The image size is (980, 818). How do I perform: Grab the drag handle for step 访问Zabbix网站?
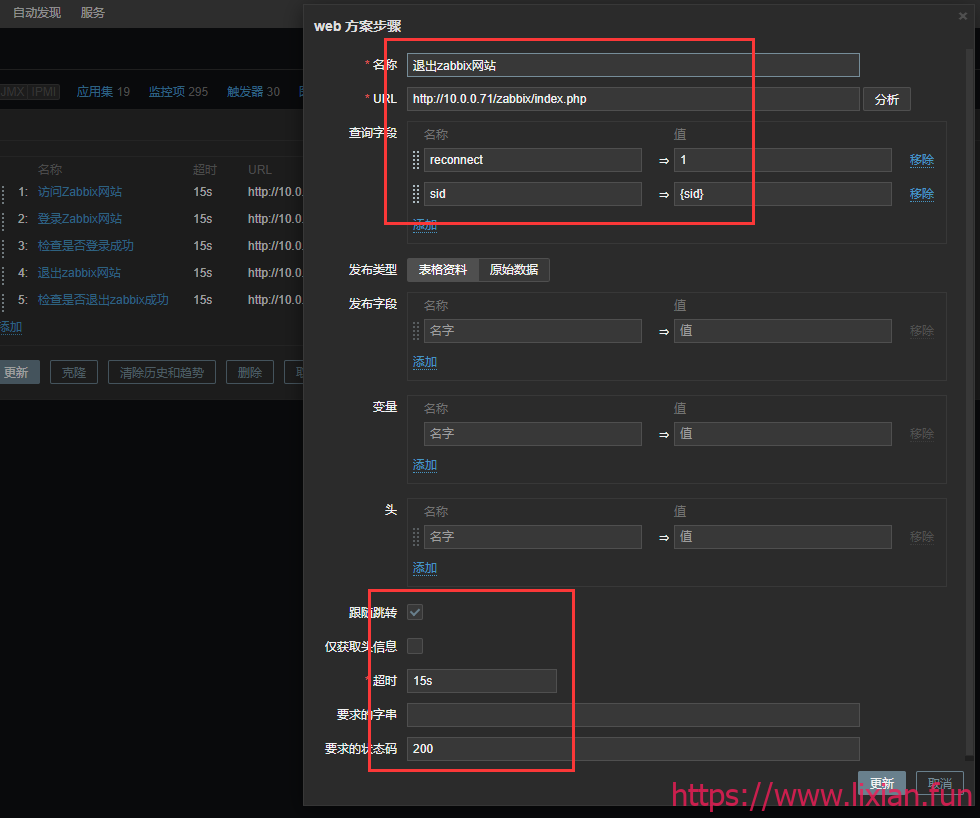click(2, 192)
